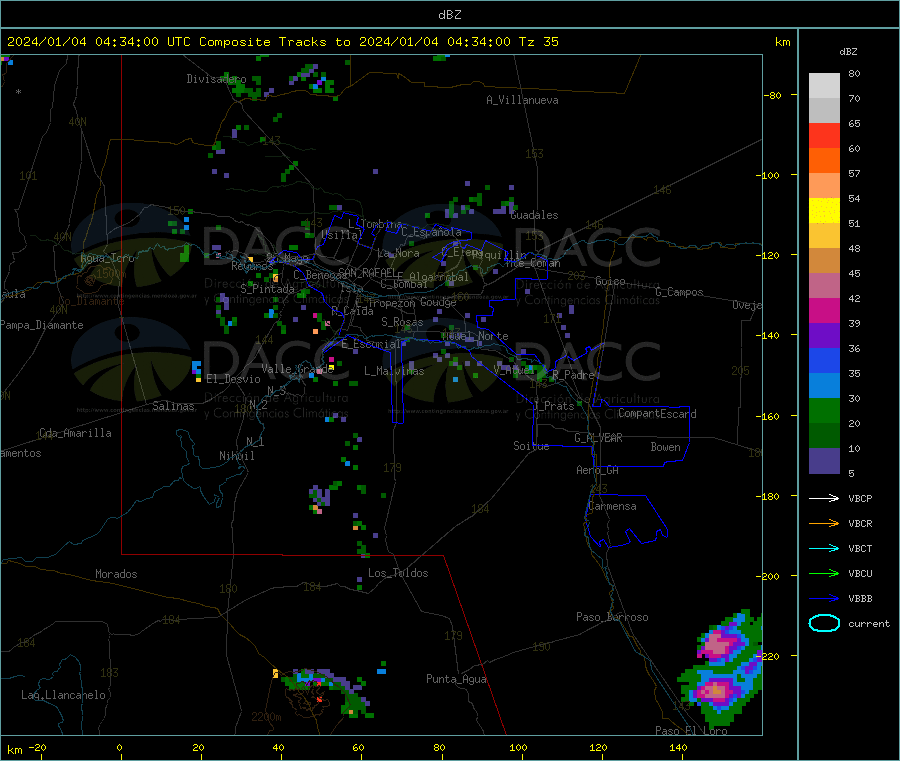The height and width of the screenshot is (761, 900).
Task: Select the magenta 42–39 dBZ color band
Action: [824, 310]
